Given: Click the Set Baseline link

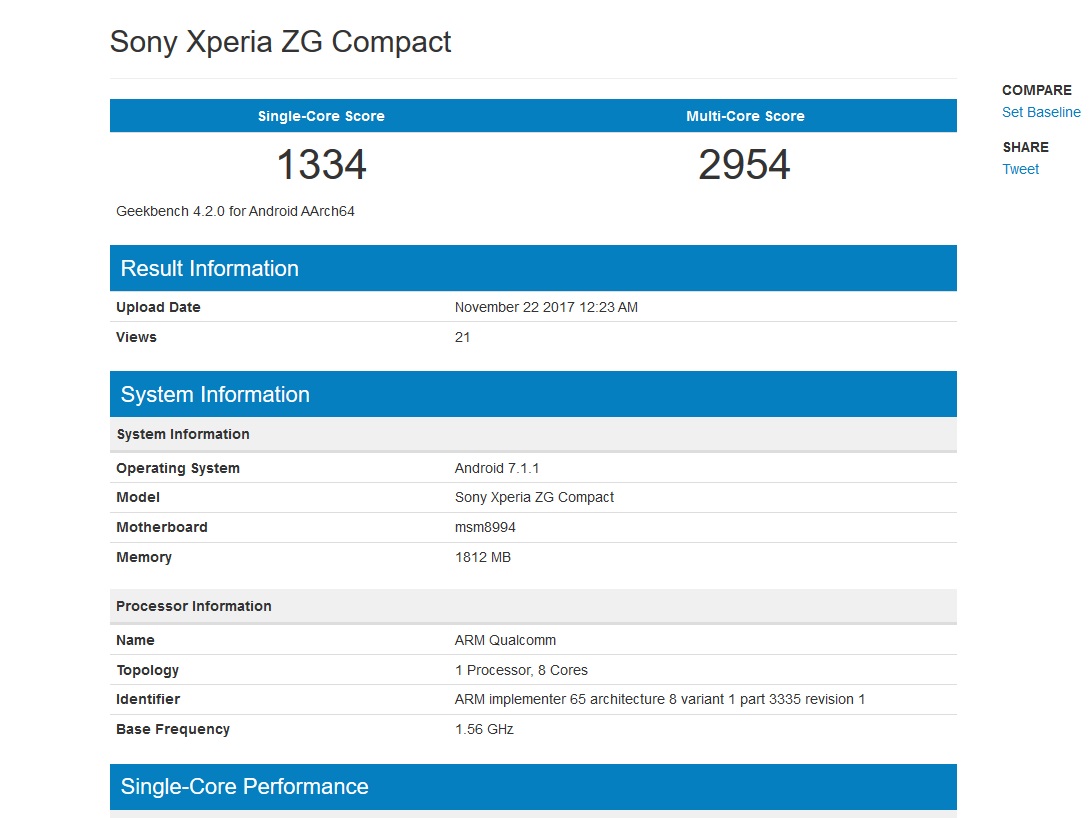Looking at the screenshot, I should (1040, 112).
